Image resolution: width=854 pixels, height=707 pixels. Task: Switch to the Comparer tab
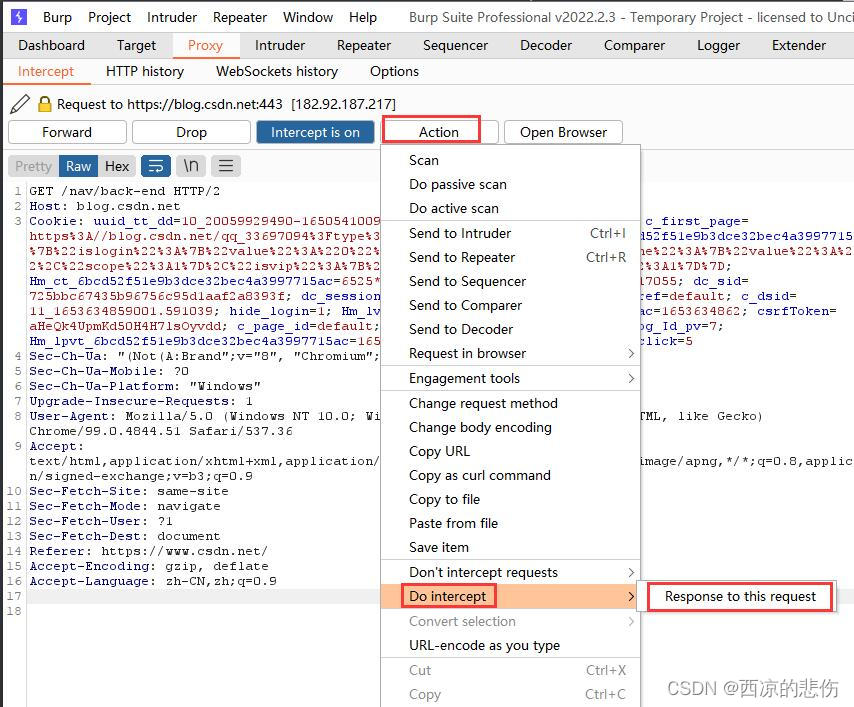pos(635,45)
